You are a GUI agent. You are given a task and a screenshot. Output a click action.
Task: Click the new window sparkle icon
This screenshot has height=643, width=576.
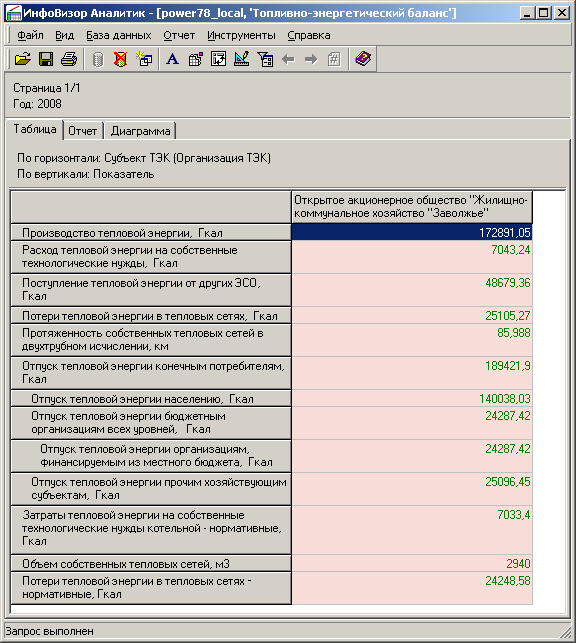pos(144,59)
